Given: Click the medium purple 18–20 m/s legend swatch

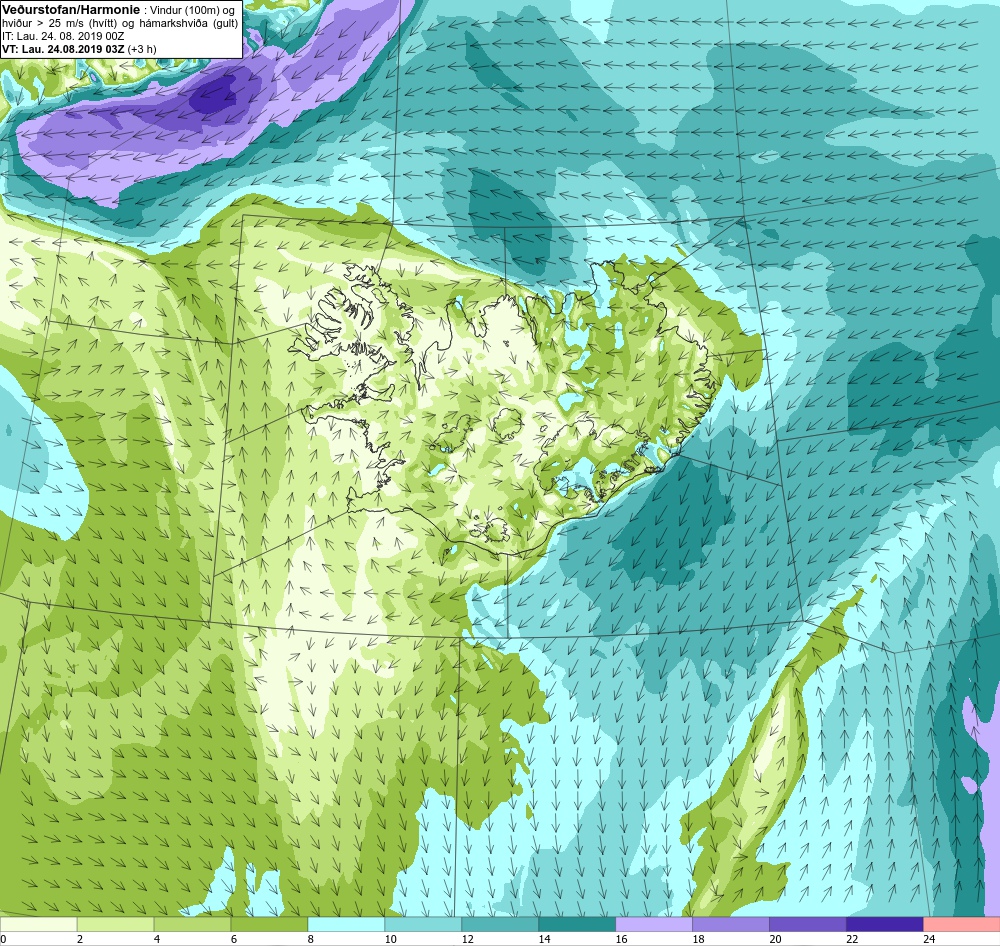Looking at the screenshot, I should pyautogui.click(x=731, y=924).
